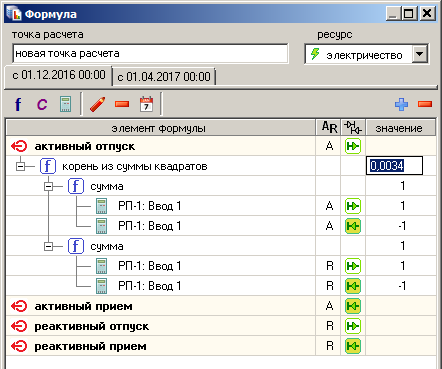Toggle direction icon for активный прием row
This screenshot has width=442, height=369.
tap(353, 306)
